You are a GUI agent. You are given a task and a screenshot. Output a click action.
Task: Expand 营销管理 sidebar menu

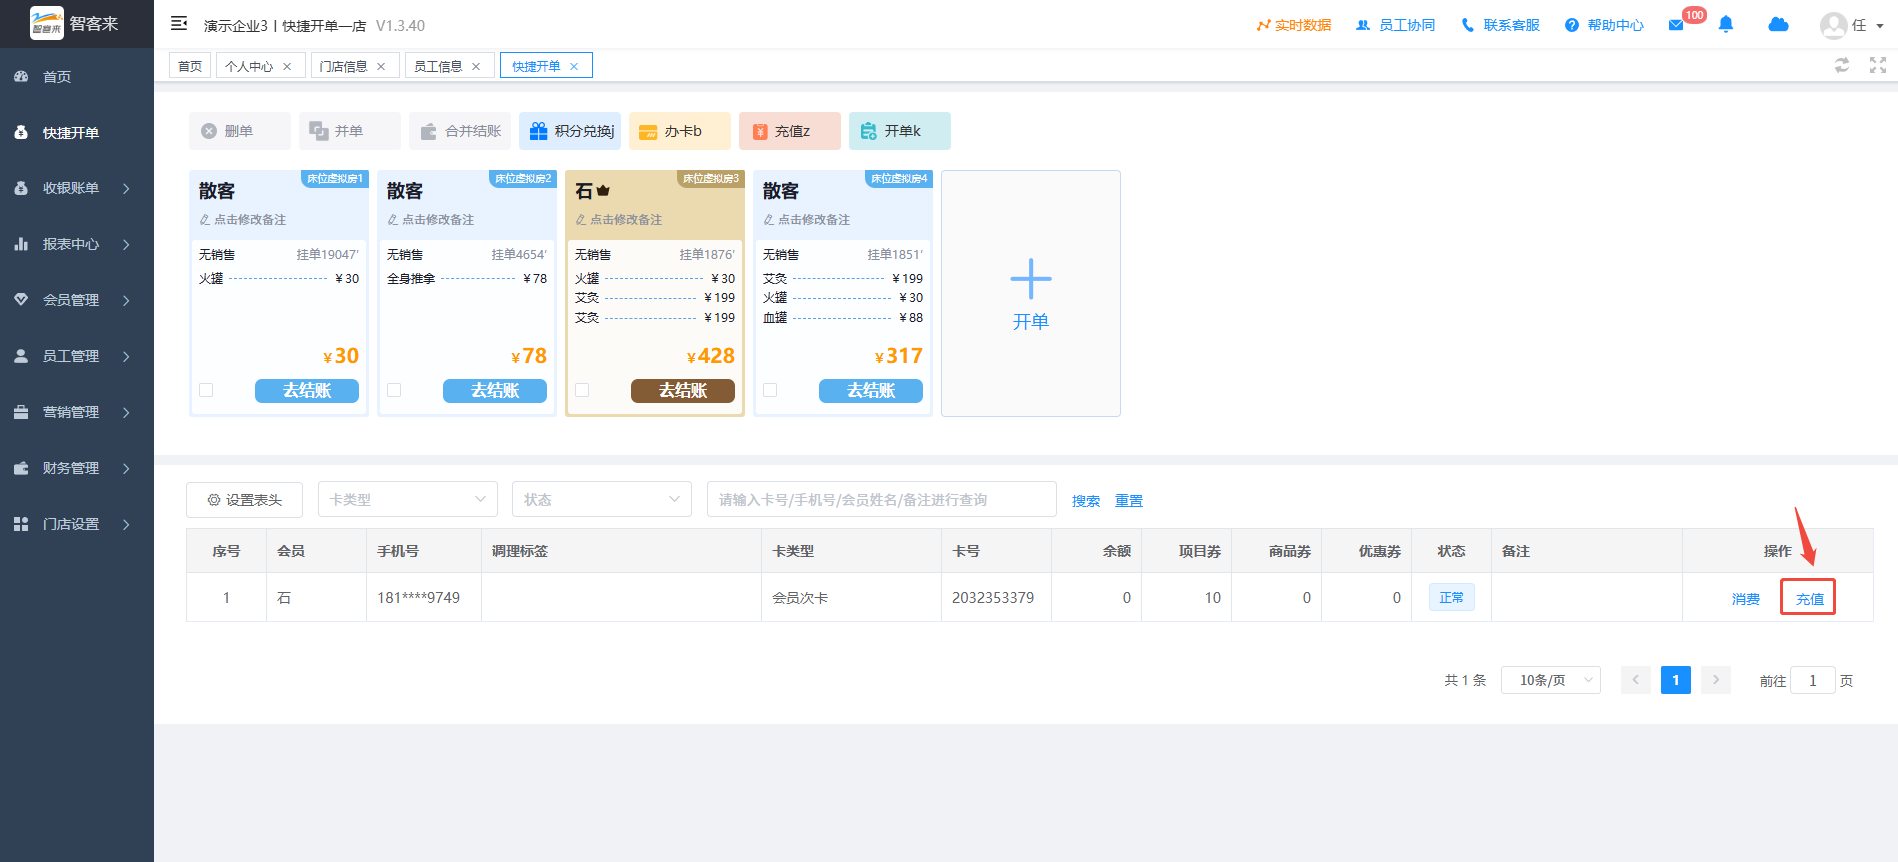tap(77, 412)
